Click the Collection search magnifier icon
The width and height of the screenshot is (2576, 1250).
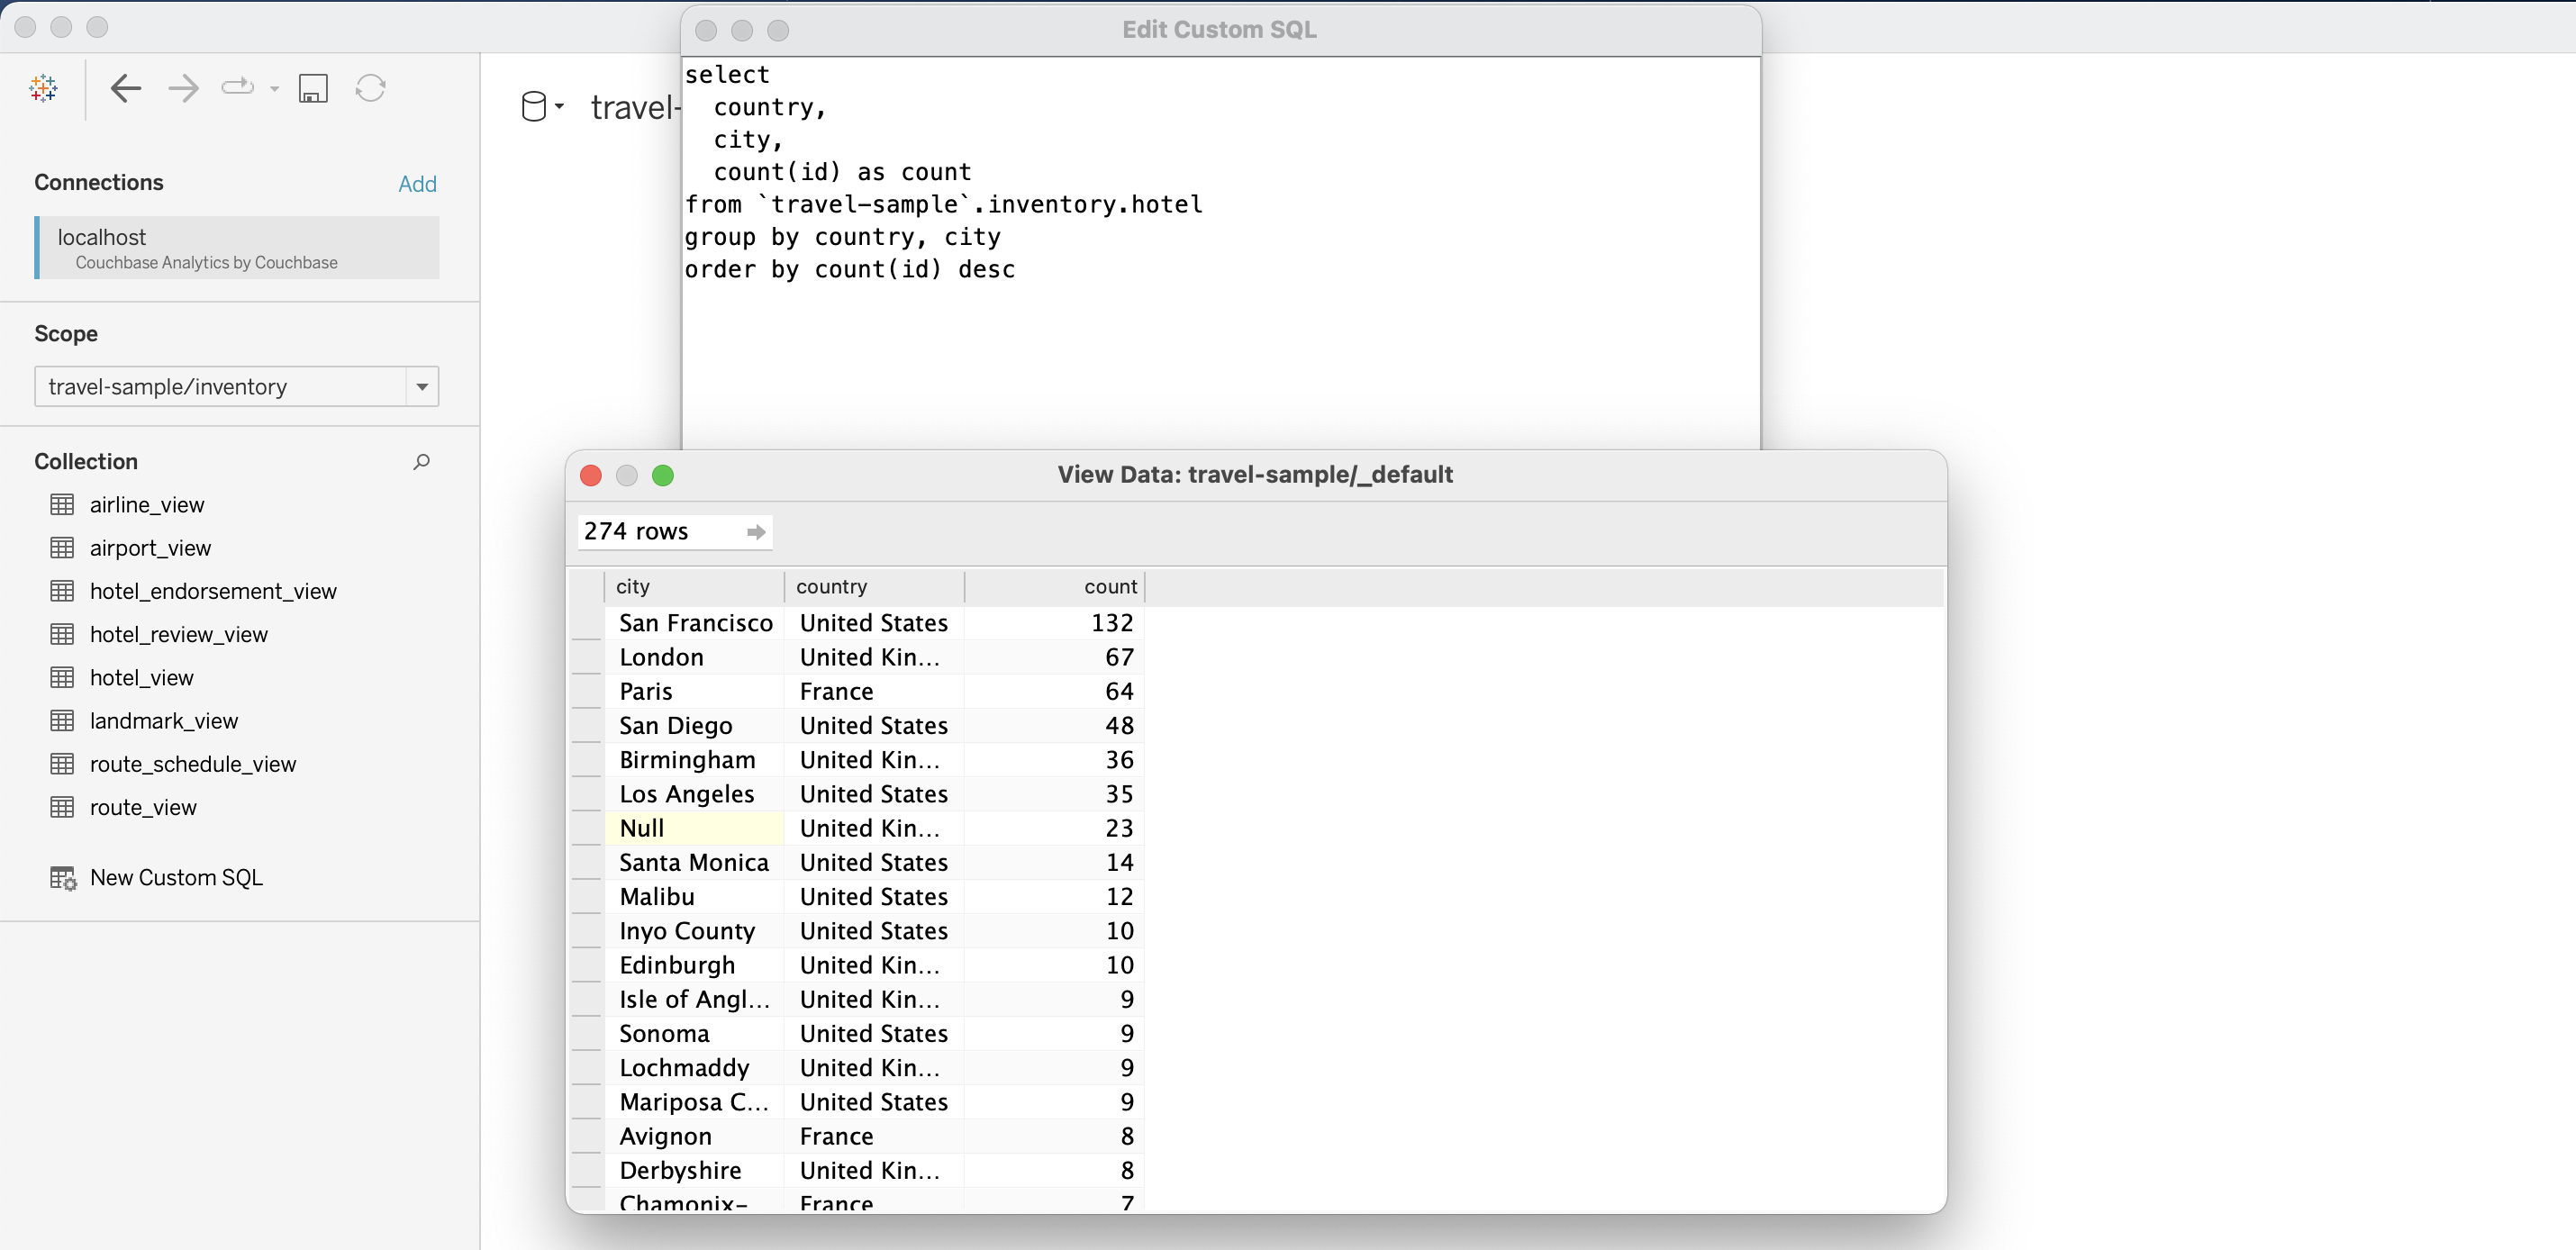(x=422, y=462)
